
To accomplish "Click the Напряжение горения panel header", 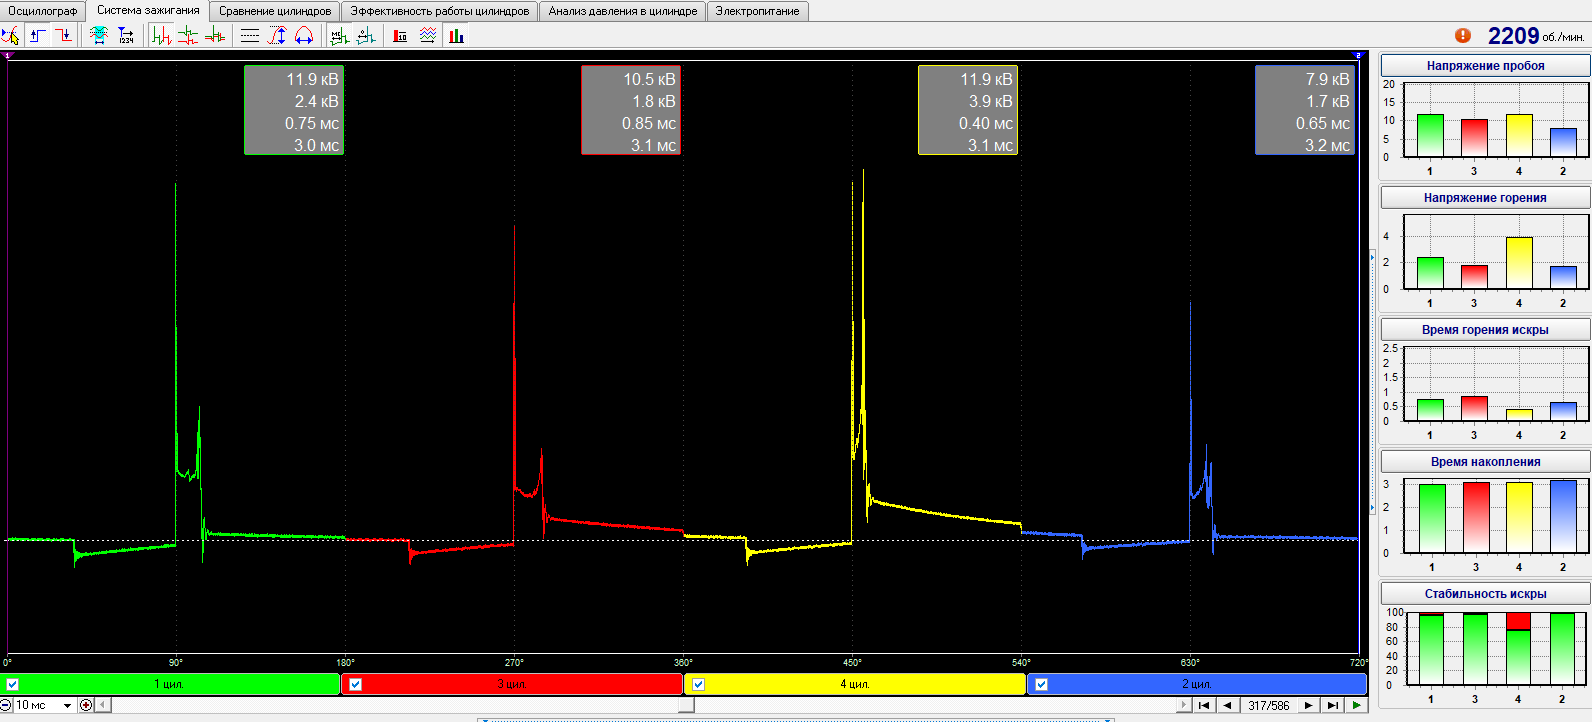I will (1485, 198).
